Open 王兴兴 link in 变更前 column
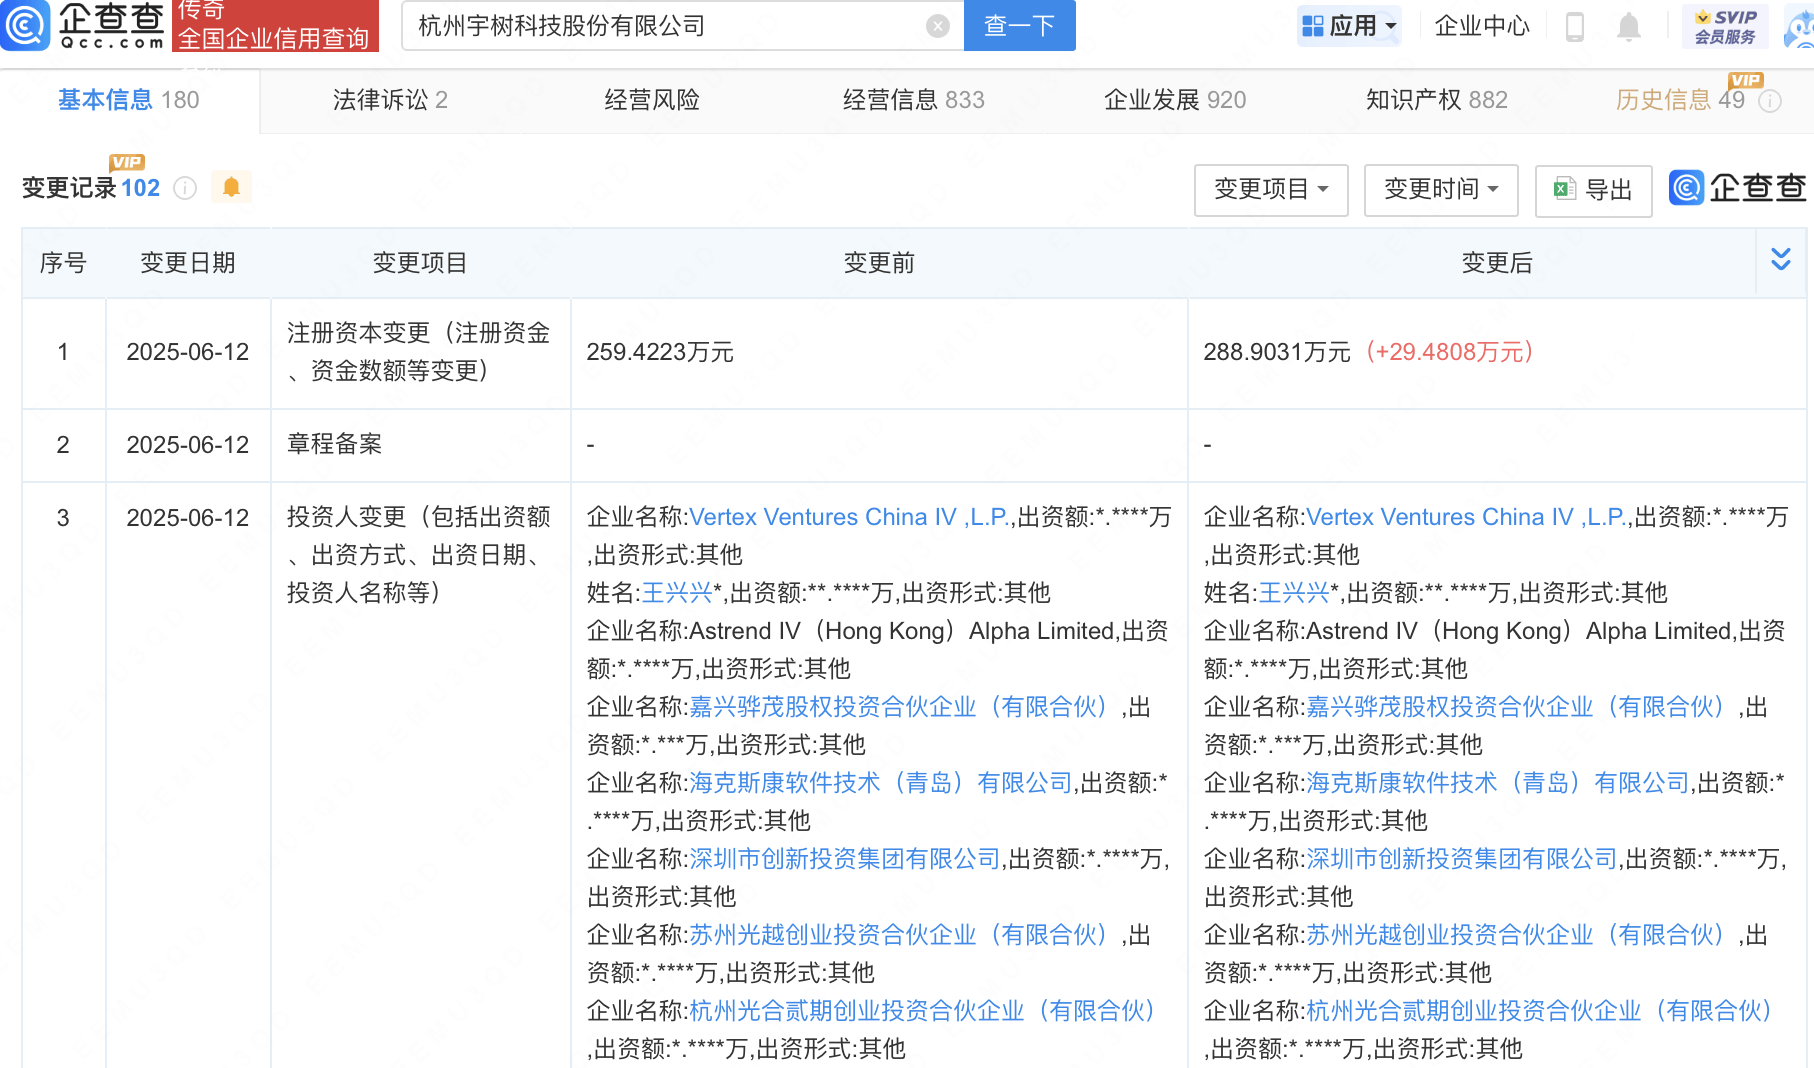The height and width of the screenshot is (1068, 1814). point(677,593)
